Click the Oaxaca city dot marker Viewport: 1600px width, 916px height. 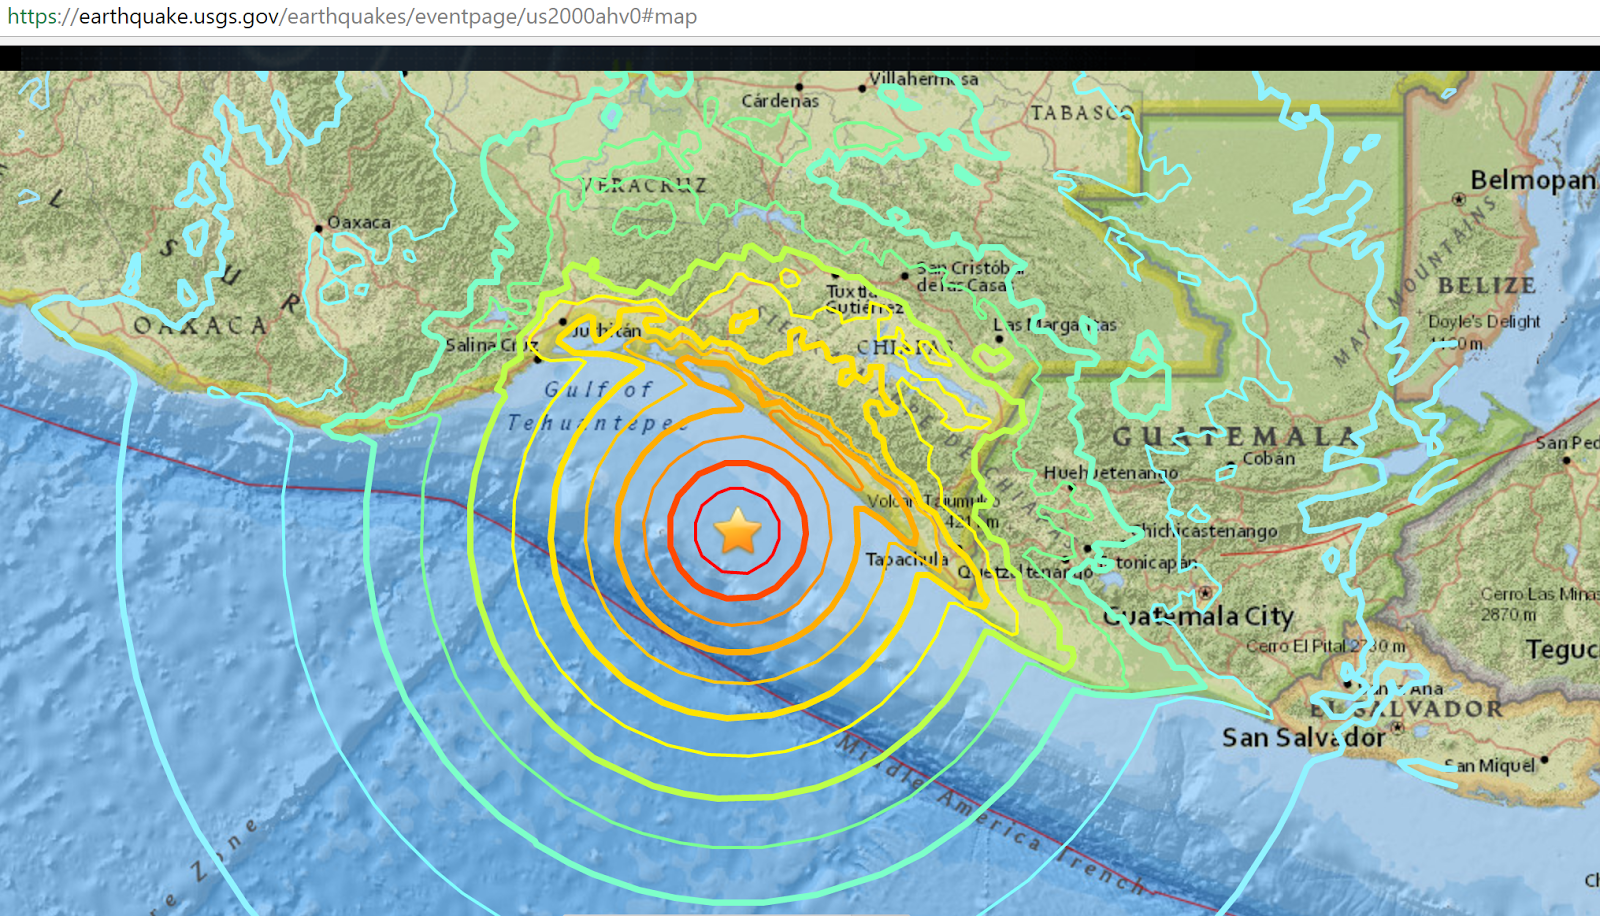point(319,228)
